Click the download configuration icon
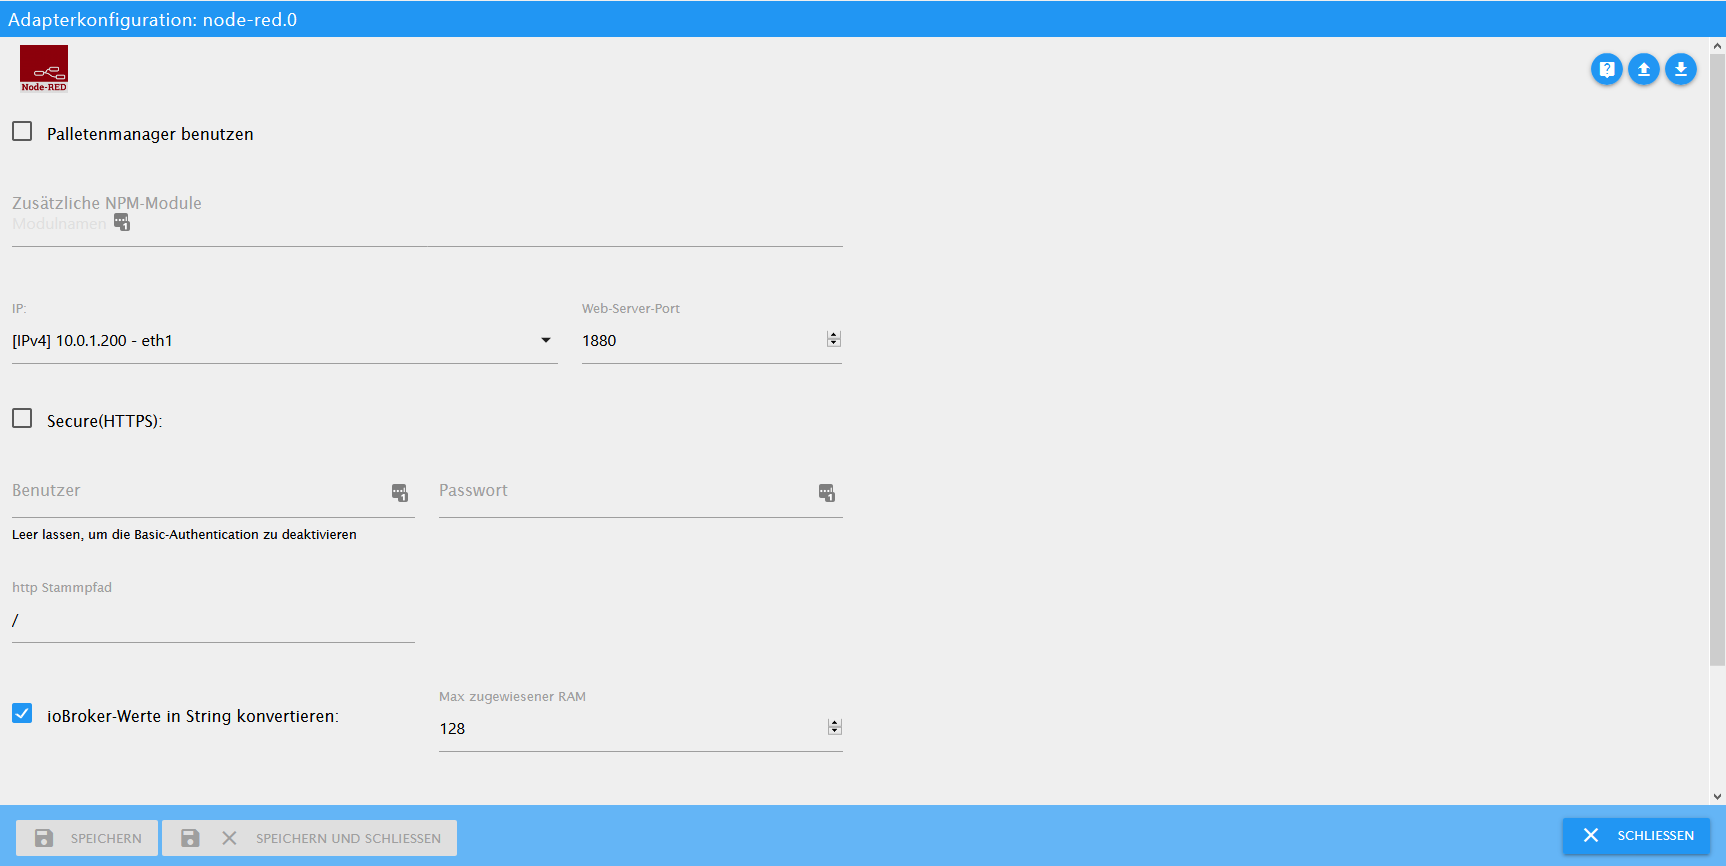Screen dimensions: 1726x866 coord(1681,69)
